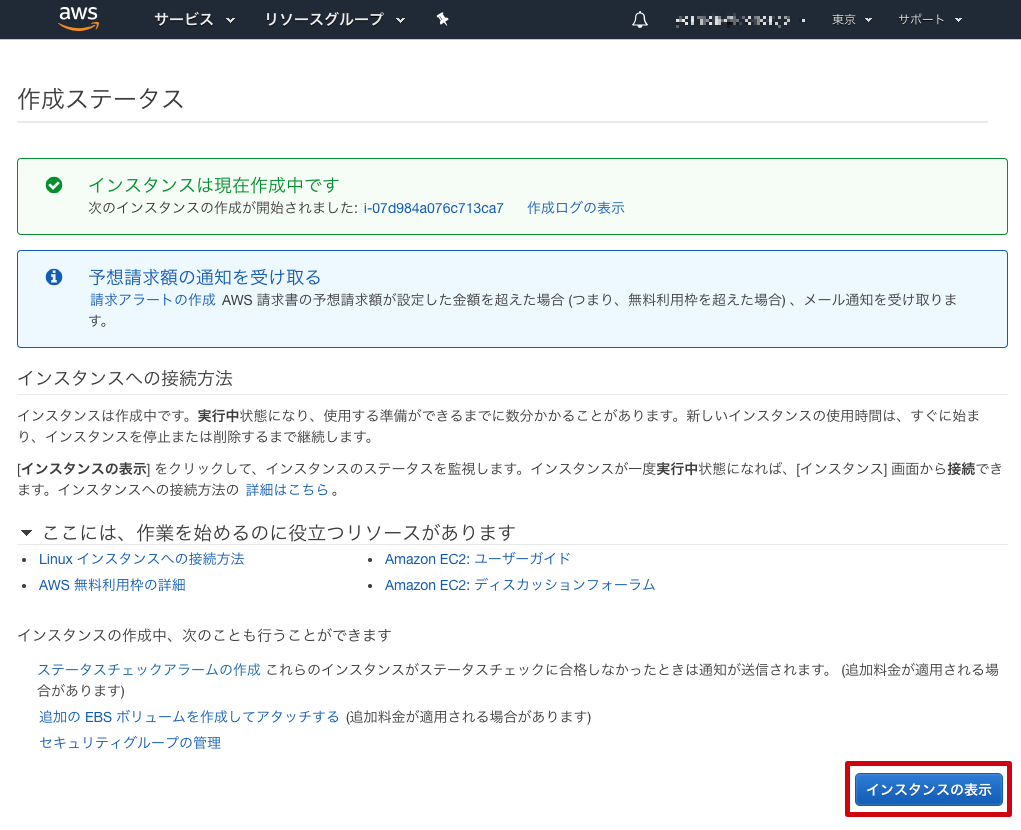Click the 作成ログの表示 link

tap(576, 208)
